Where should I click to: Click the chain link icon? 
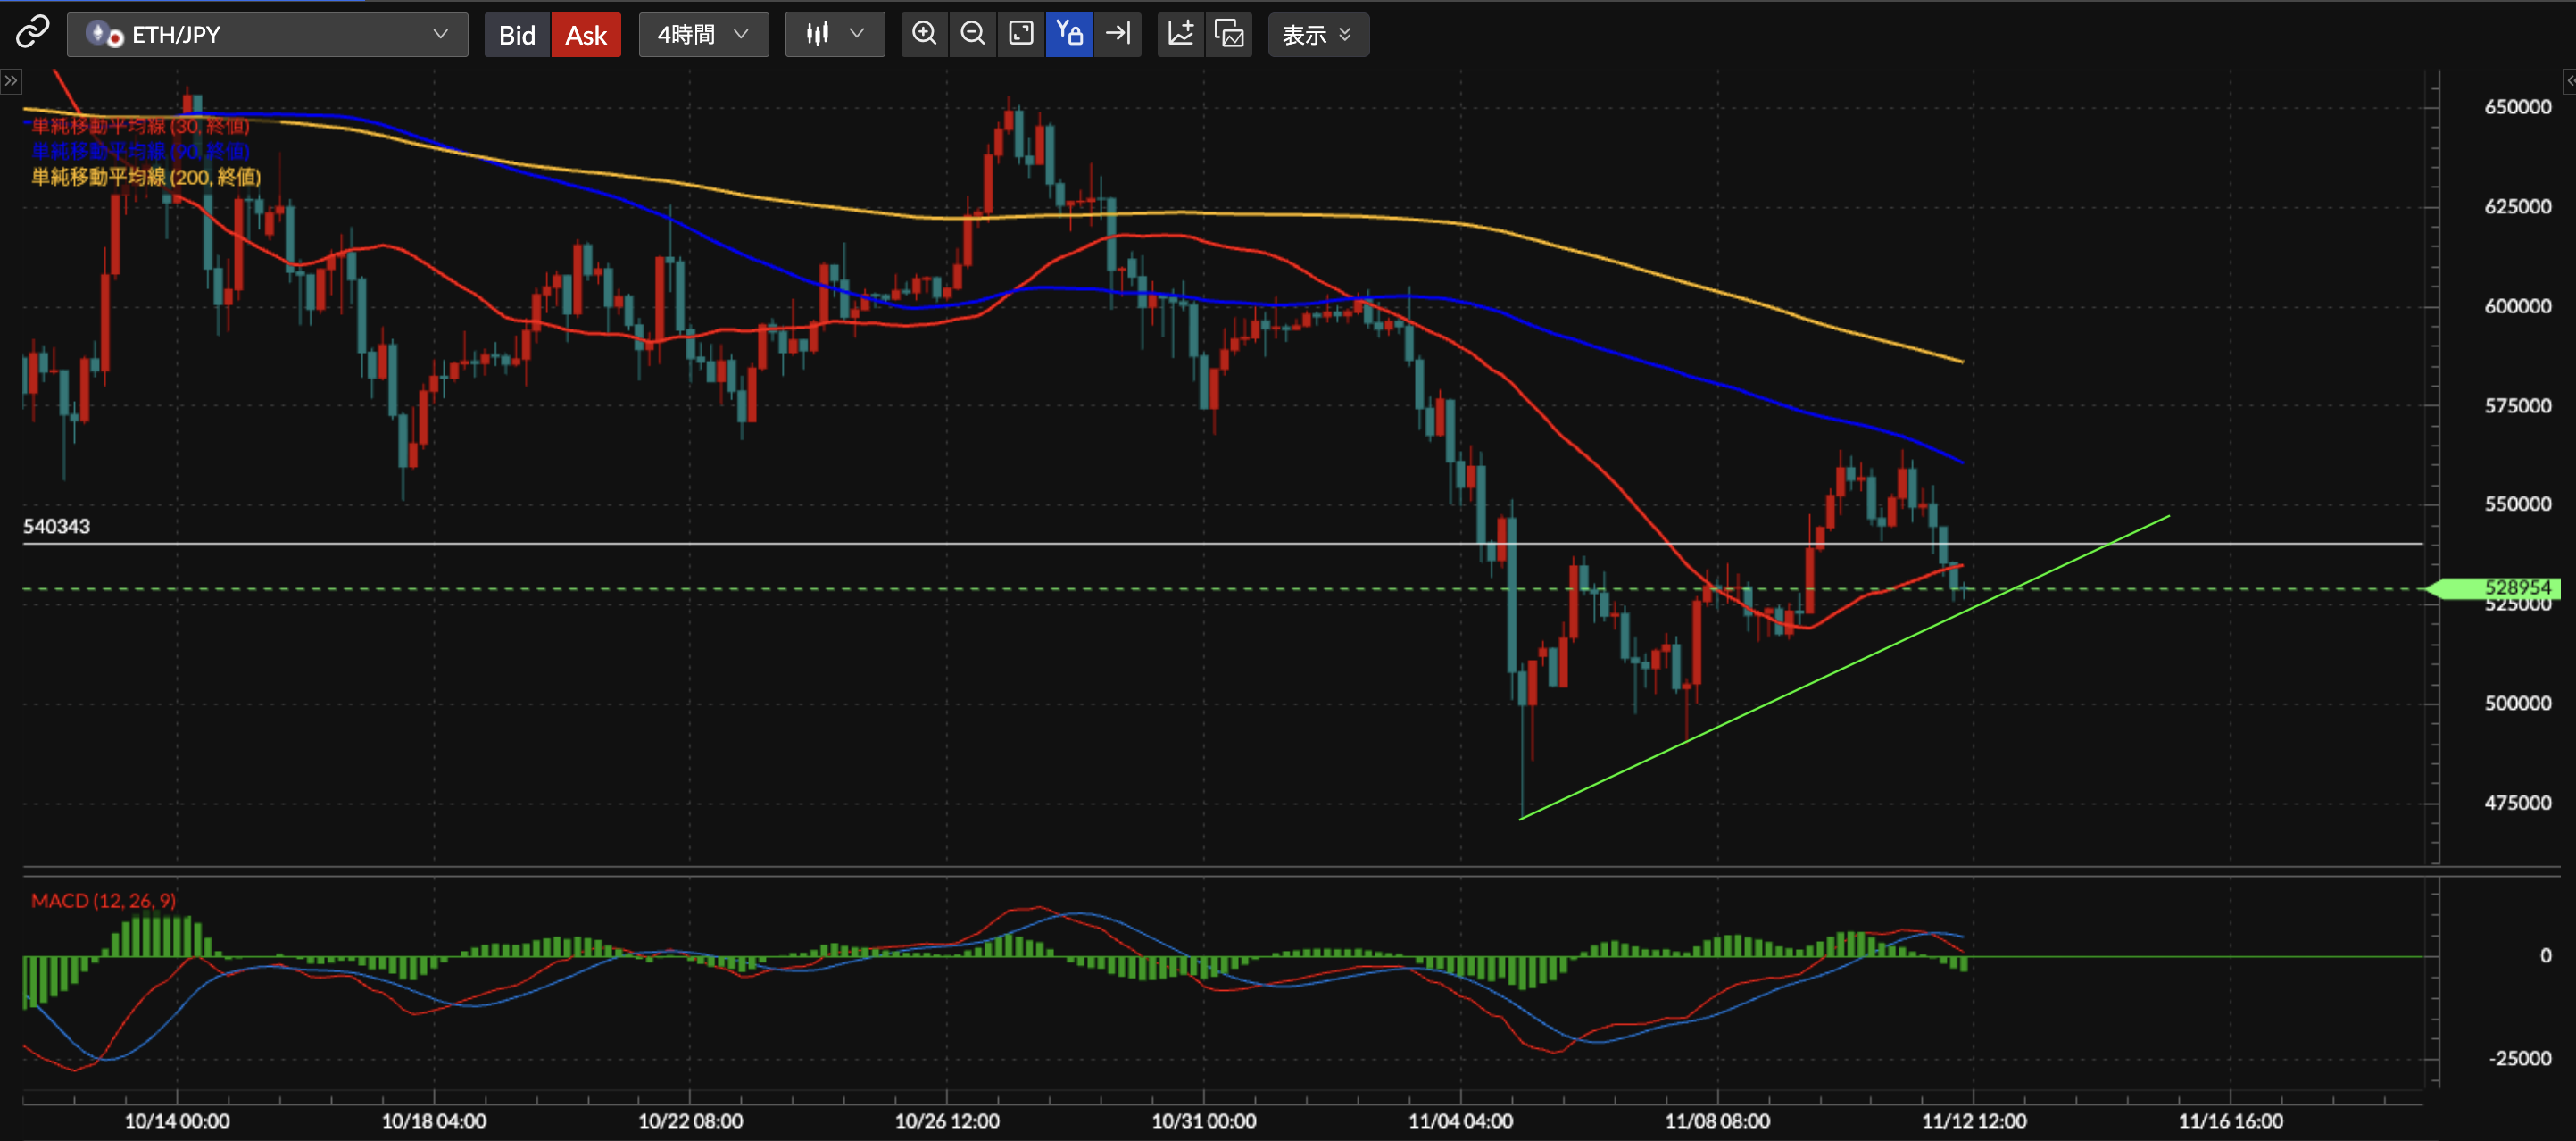32,33
